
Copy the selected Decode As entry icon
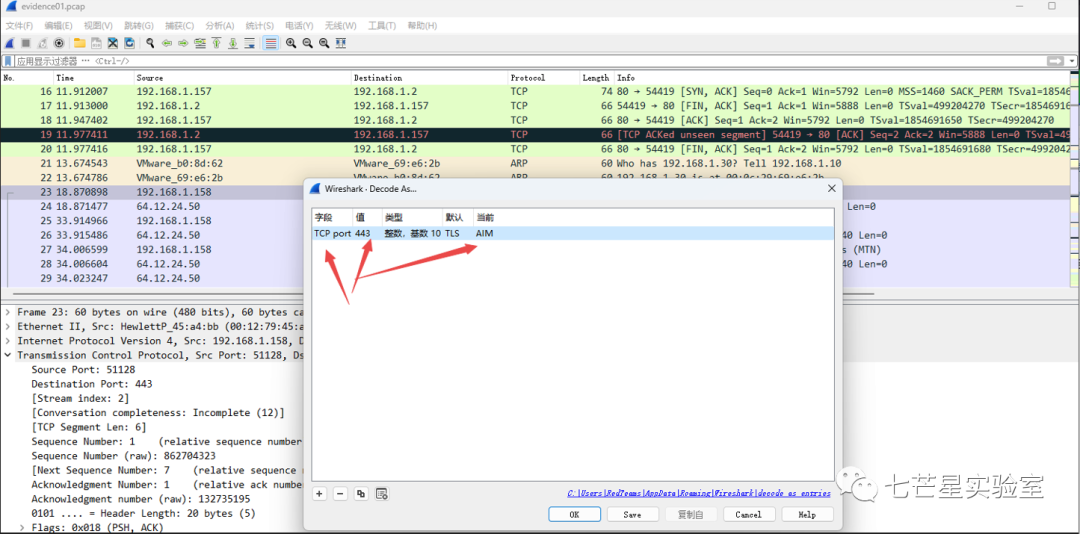coord(360,493)
